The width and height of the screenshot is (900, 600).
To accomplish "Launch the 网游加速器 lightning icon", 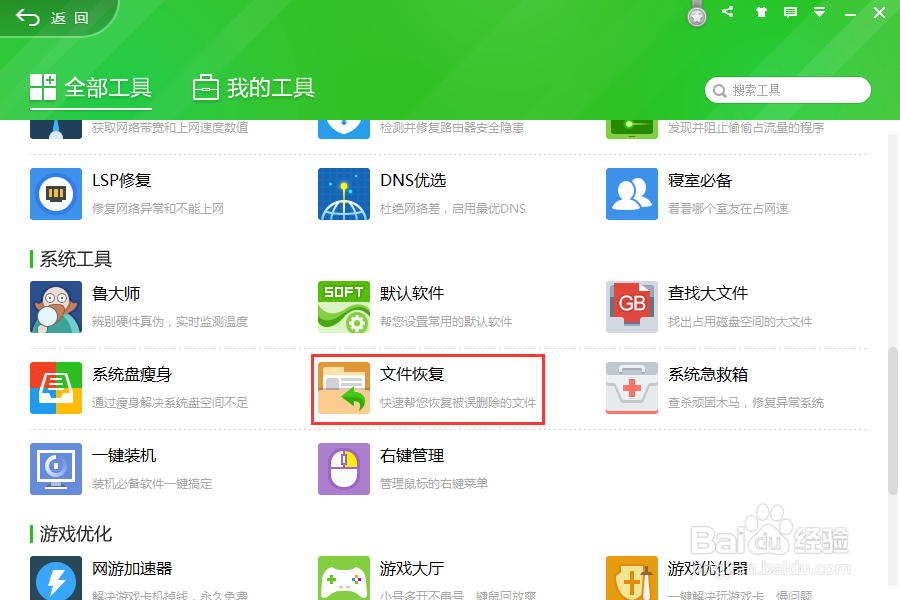I will point(56,578).
